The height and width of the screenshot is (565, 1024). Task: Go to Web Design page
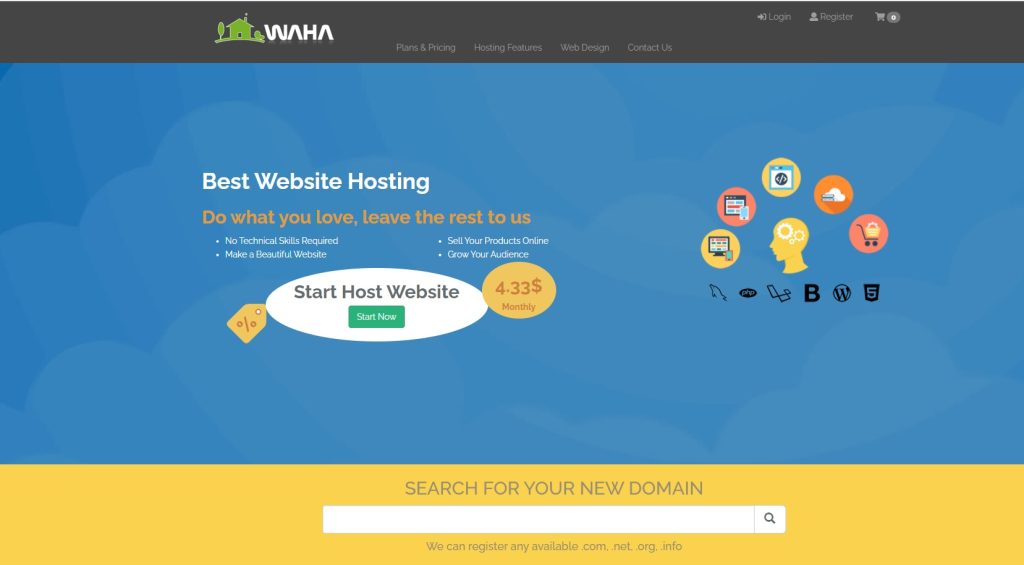(x=584, y=48)
